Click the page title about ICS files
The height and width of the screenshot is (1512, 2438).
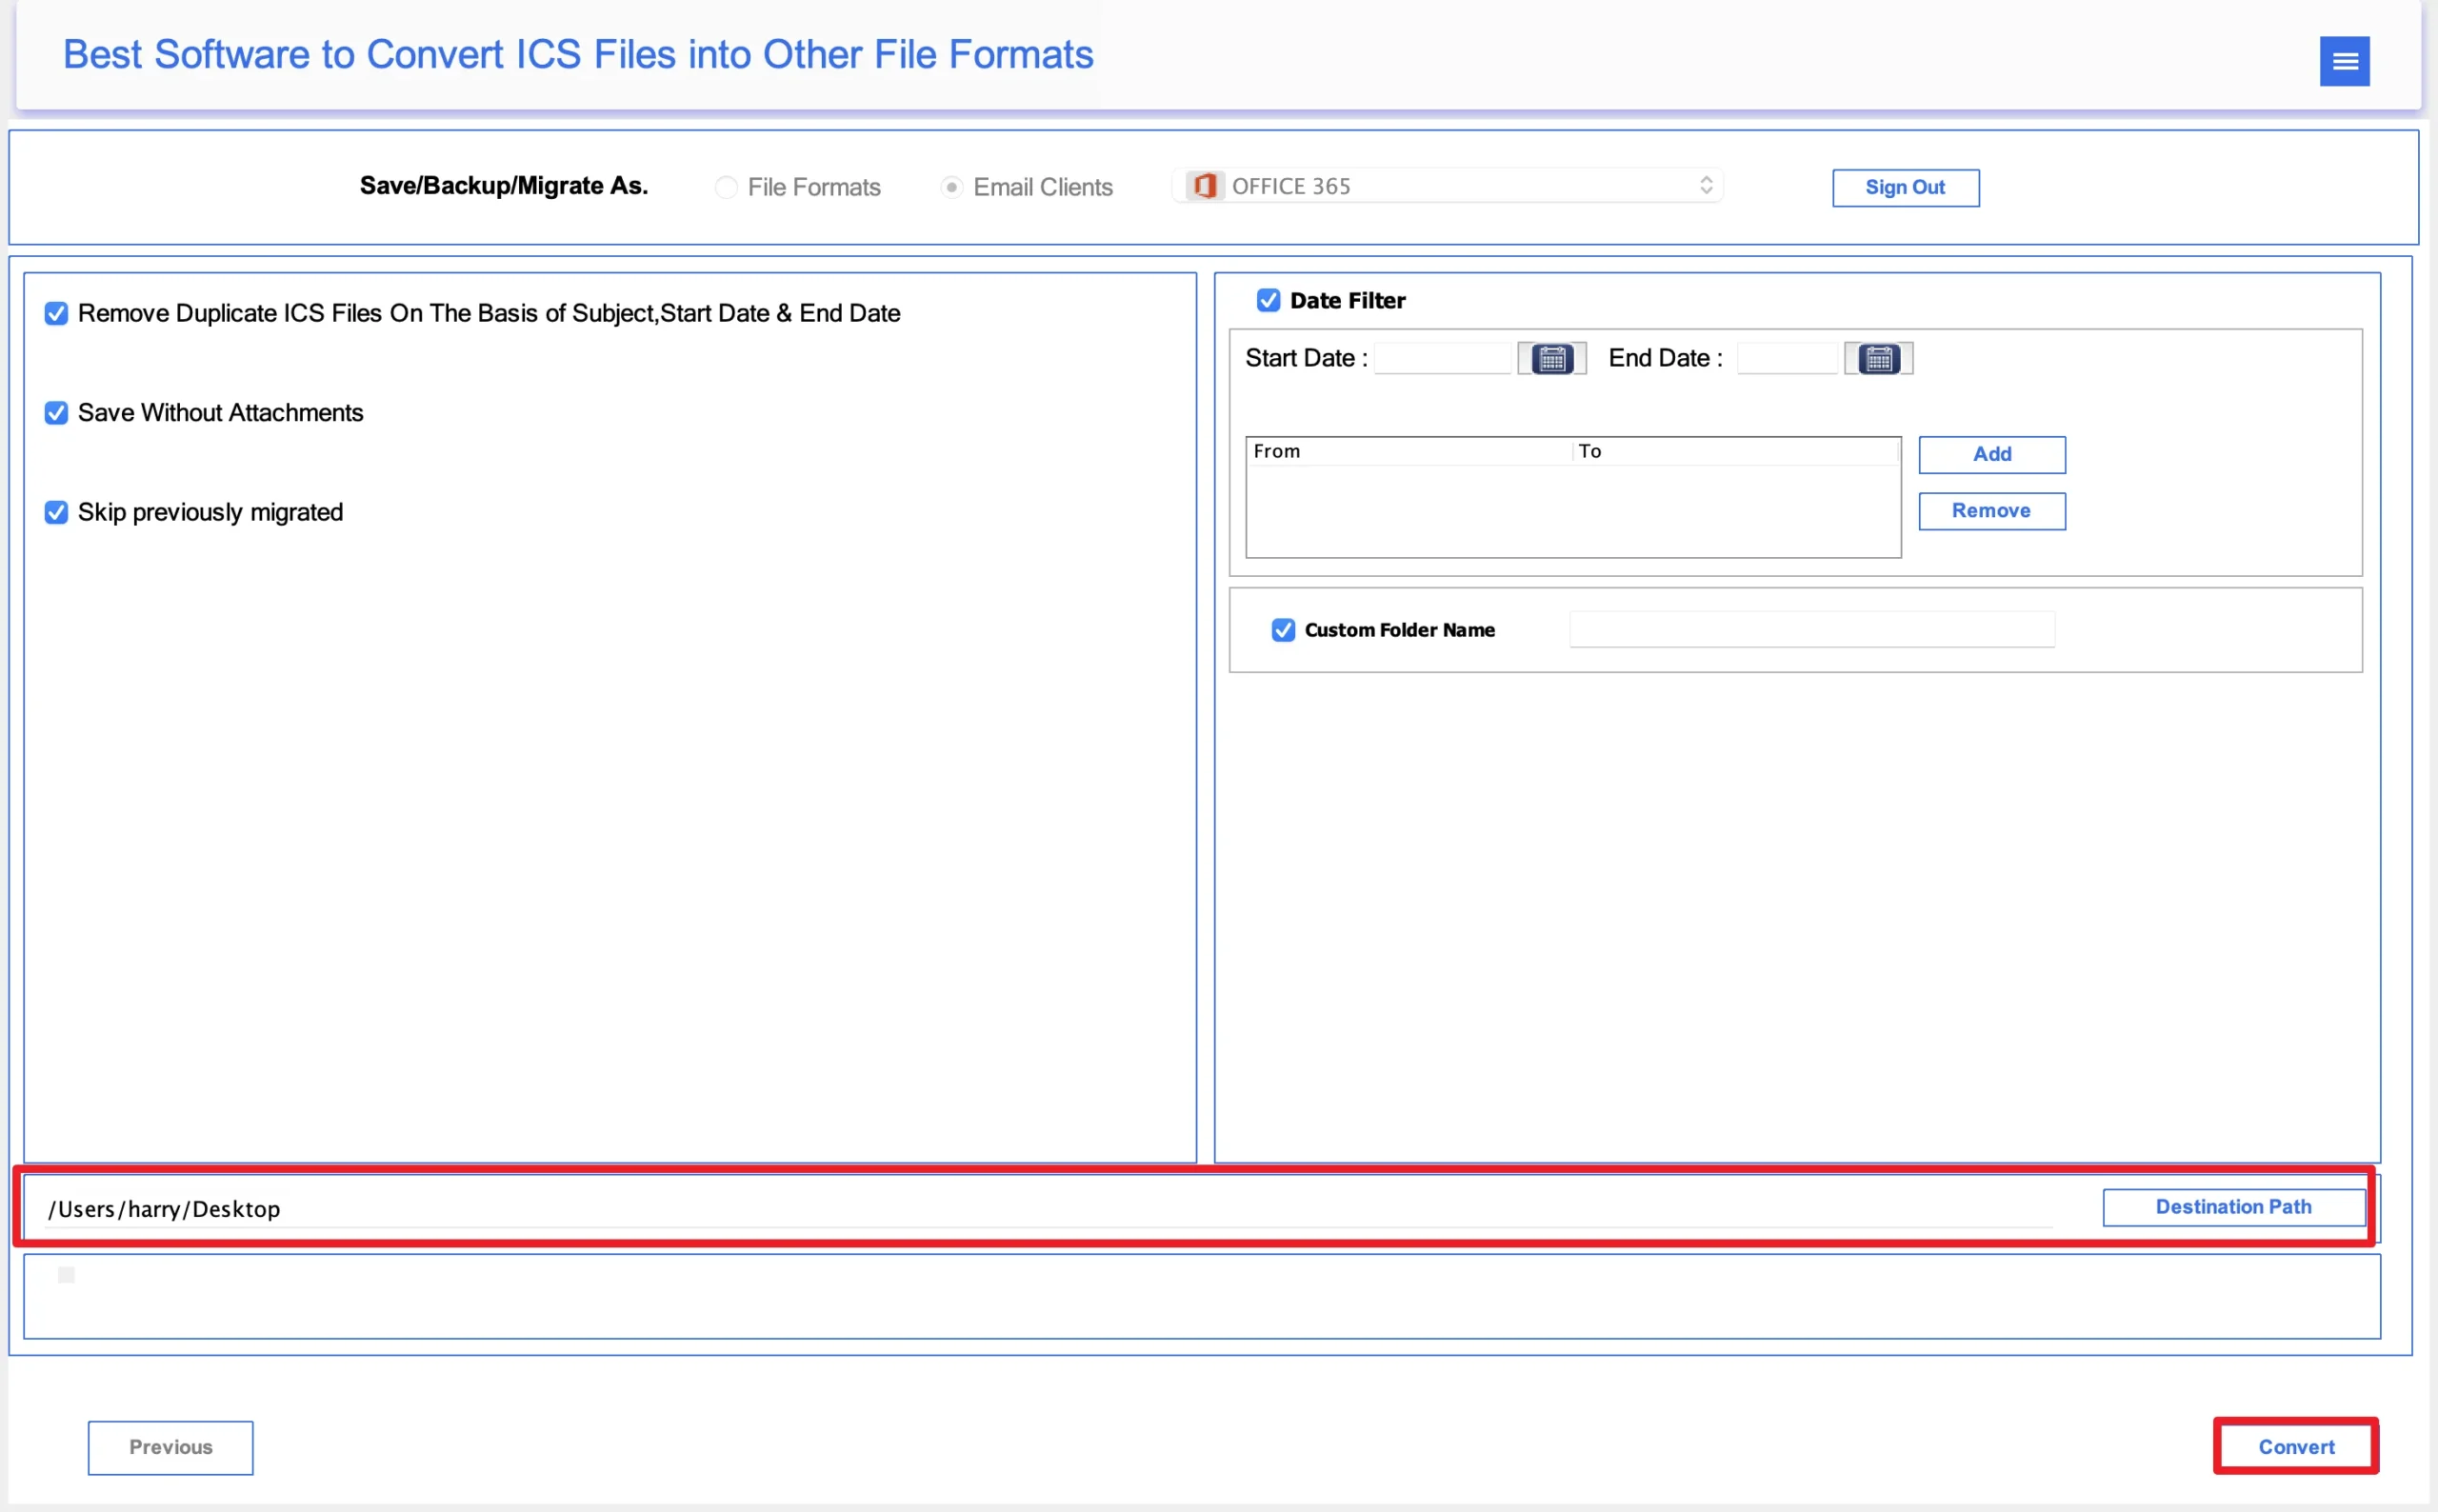(x=578, y=55)
